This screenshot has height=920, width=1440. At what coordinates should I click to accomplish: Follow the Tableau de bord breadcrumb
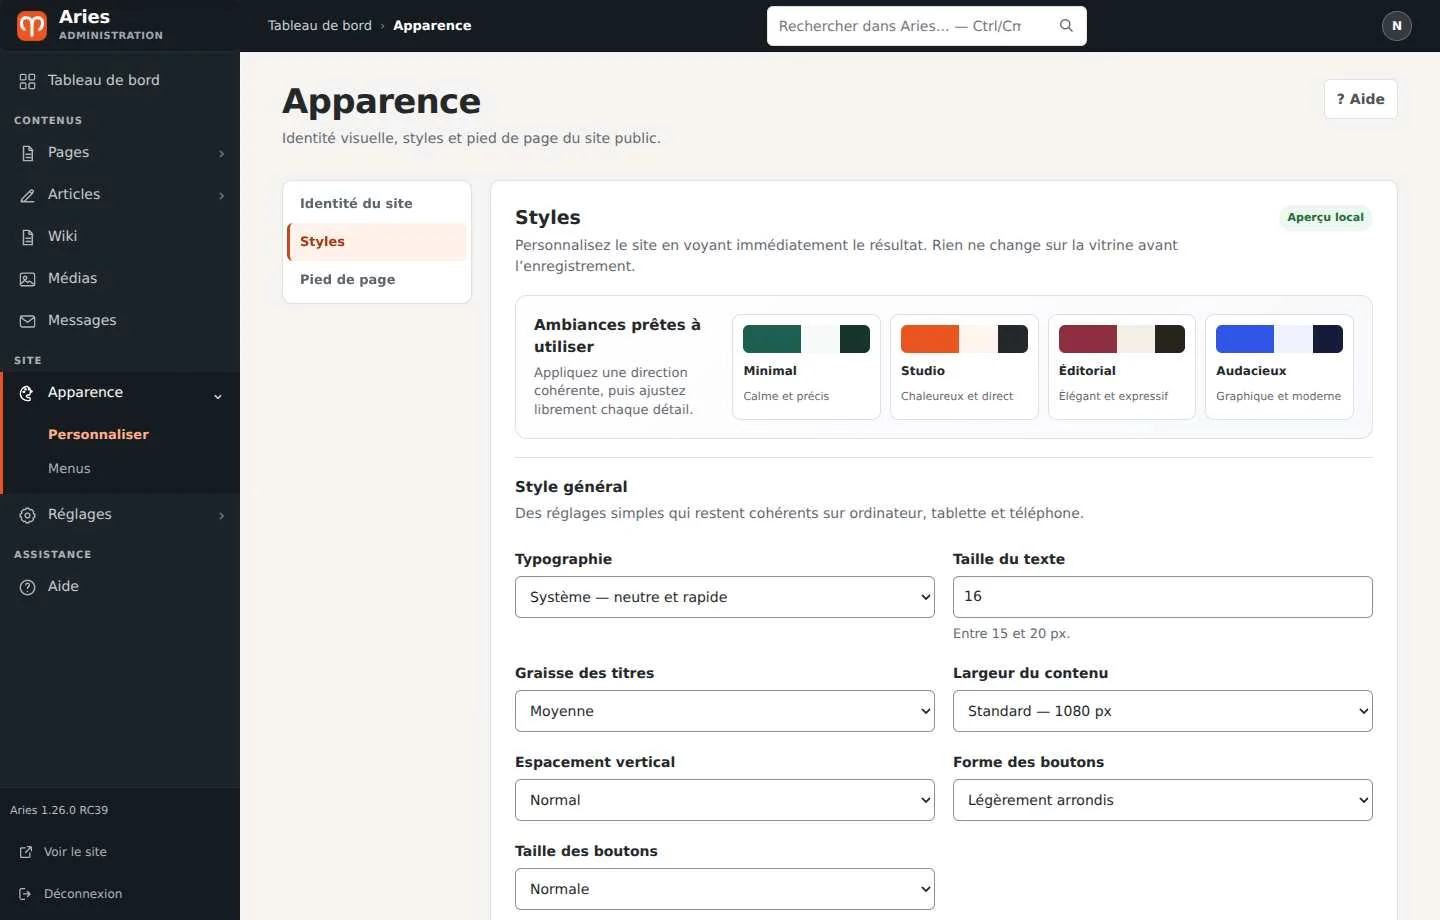coord(319,26)
